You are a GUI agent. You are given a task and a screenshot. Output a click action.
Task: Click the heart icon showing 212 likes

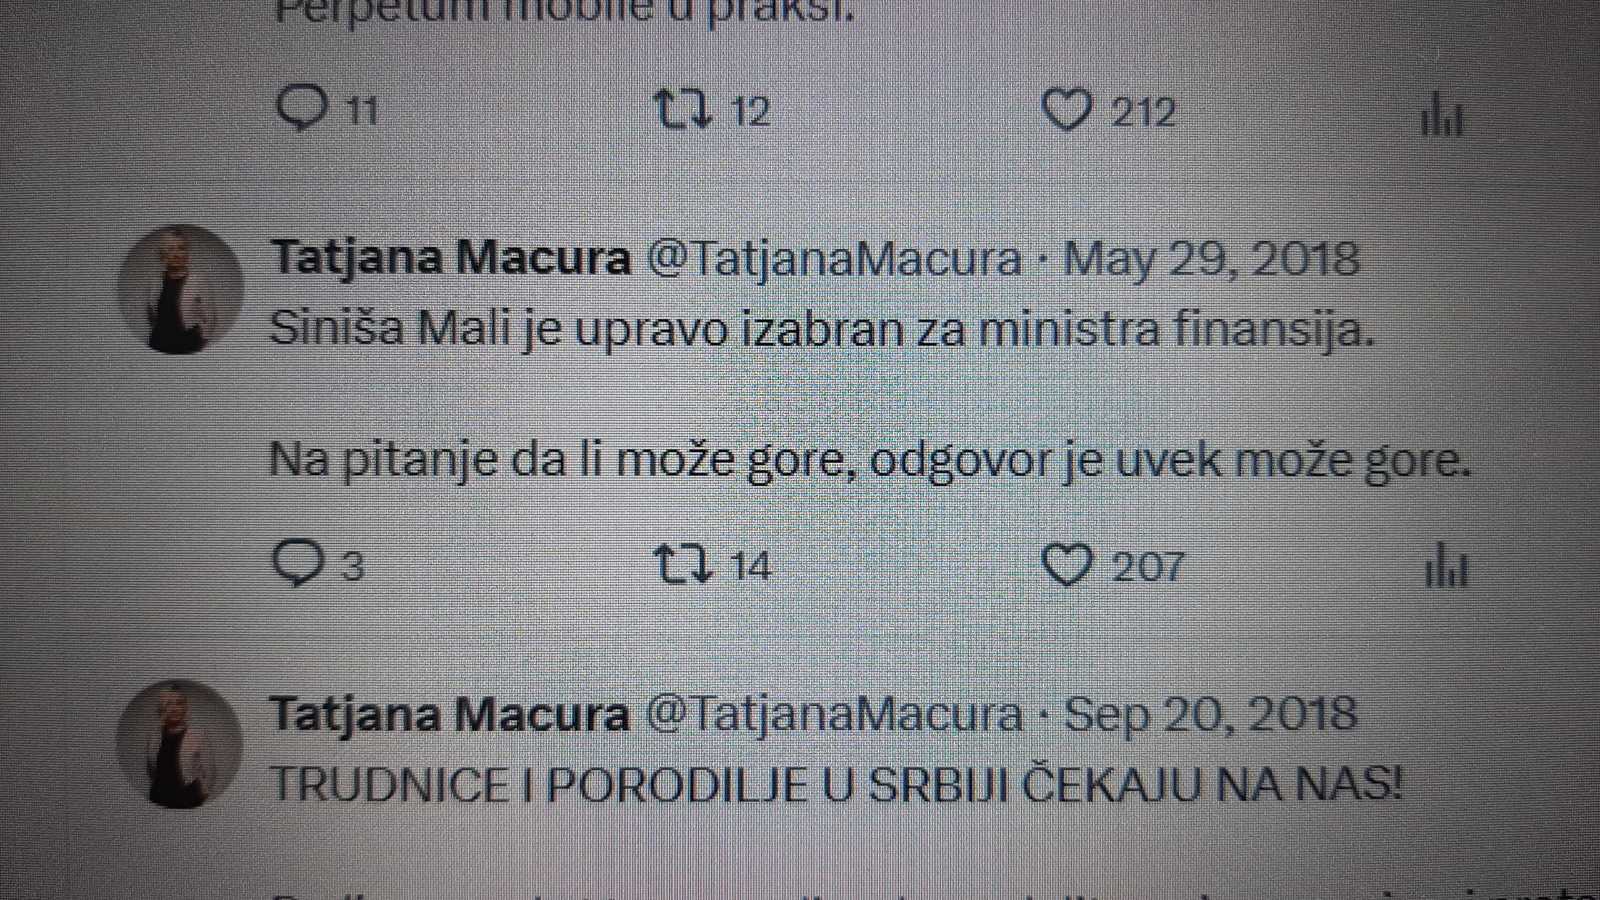[1069, 112]
